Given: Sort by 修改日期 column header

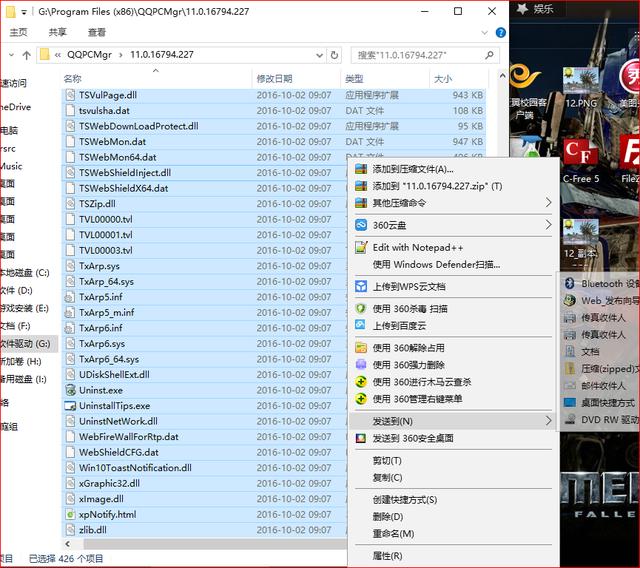Looking at the screenshot, I should pyautogui.click(x=274, y=79).
